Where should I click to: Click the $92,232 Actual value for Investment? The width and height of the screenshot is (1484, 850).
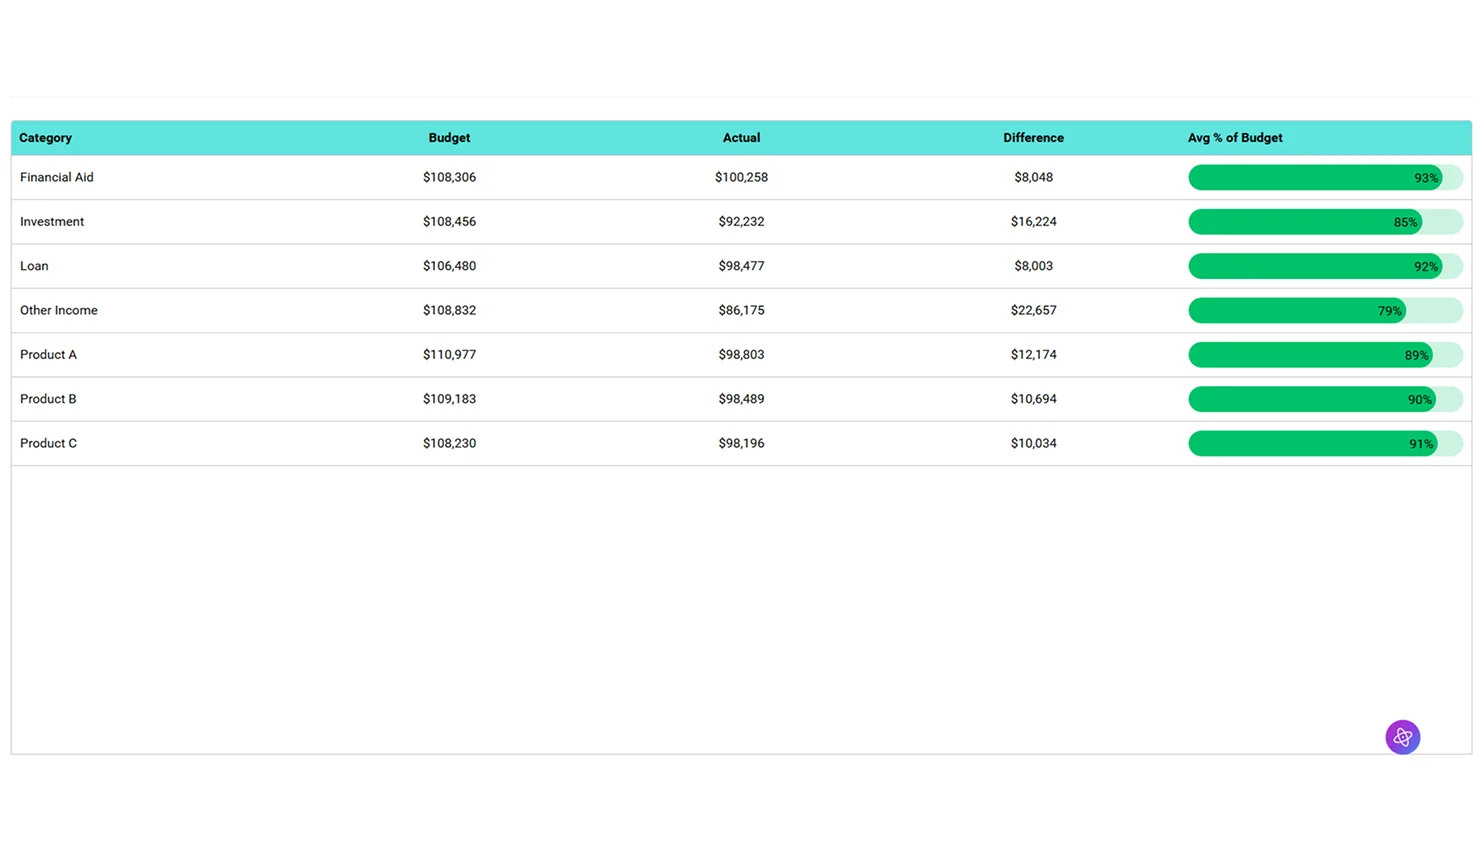[741, 221]
